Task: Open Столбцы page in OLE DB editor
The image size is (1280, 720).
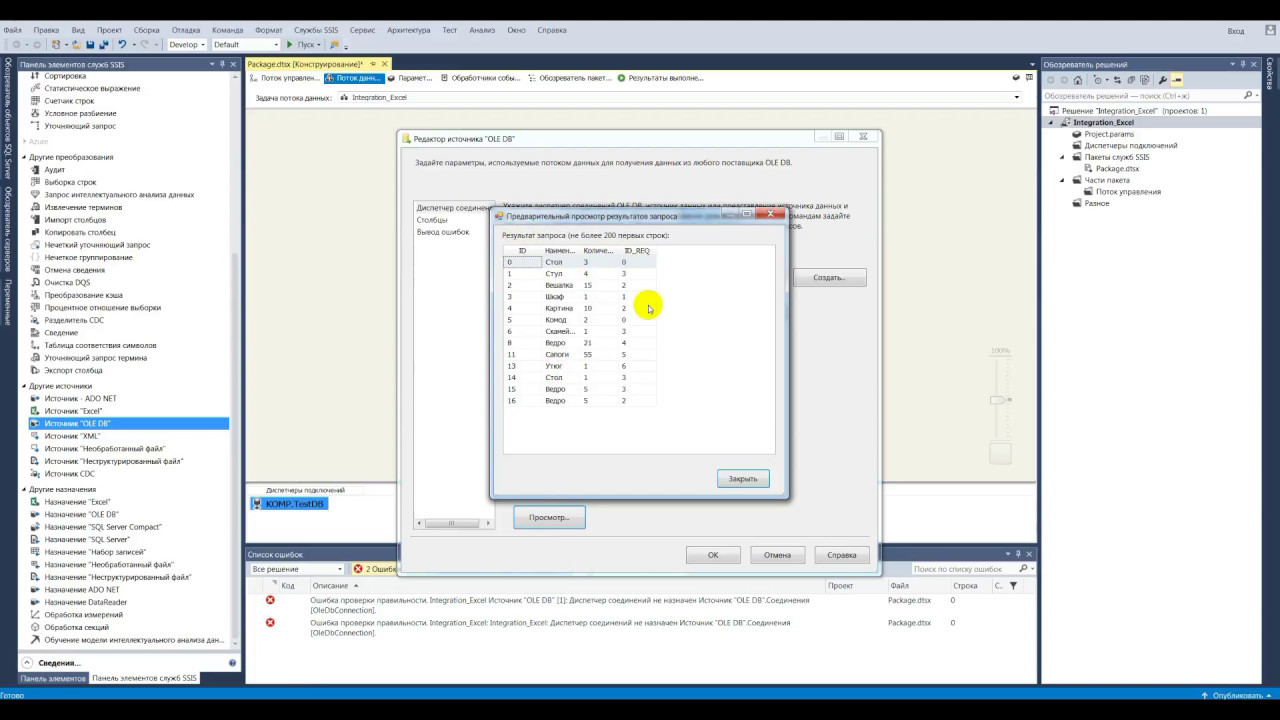Action: click(x=432, y=220)
